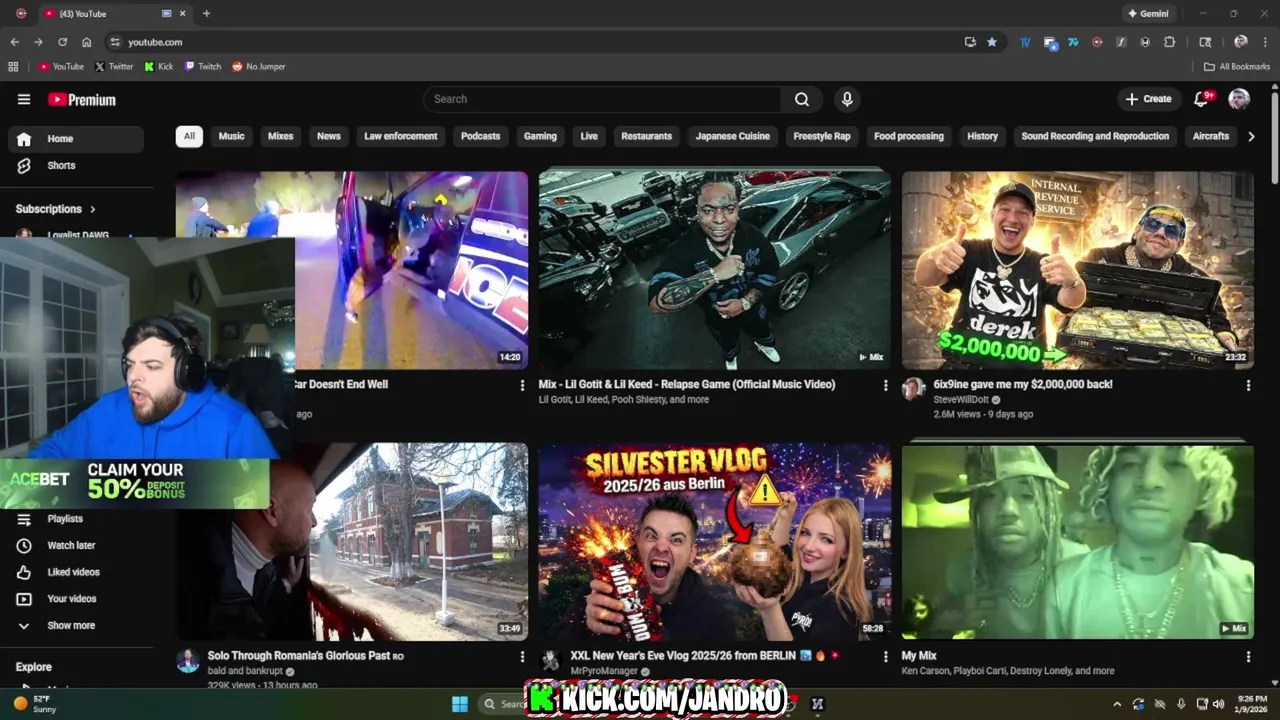Open the apps grid icon in bookmarks bar
Viewport: 1280px width, 720px height.
pyautogui.click(x=13, y=66)
